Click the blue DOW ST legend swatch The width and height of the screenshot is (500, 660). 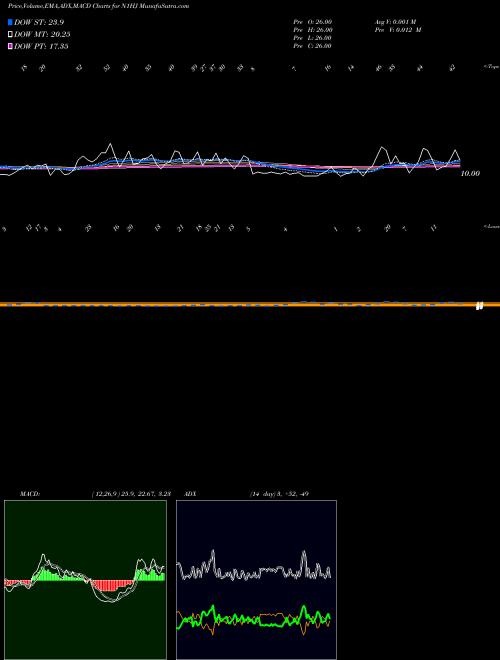pyautogui.click(x=11, y=22)
